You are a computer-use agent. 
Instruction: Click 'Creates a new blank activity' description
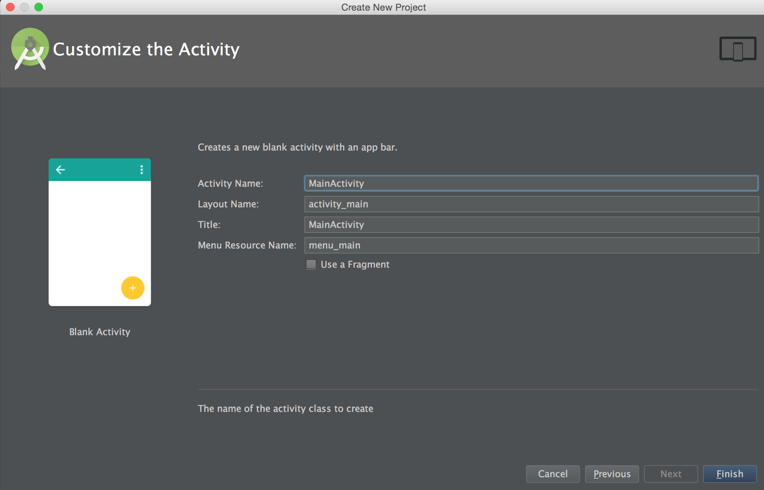coord(297,147)
